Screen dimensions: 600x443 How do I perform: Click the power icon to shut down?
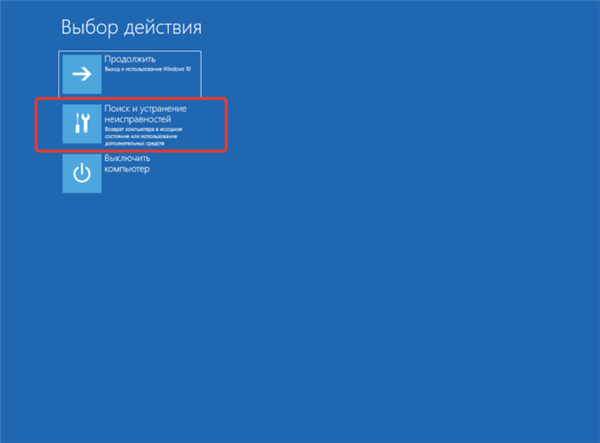(82, 173)
